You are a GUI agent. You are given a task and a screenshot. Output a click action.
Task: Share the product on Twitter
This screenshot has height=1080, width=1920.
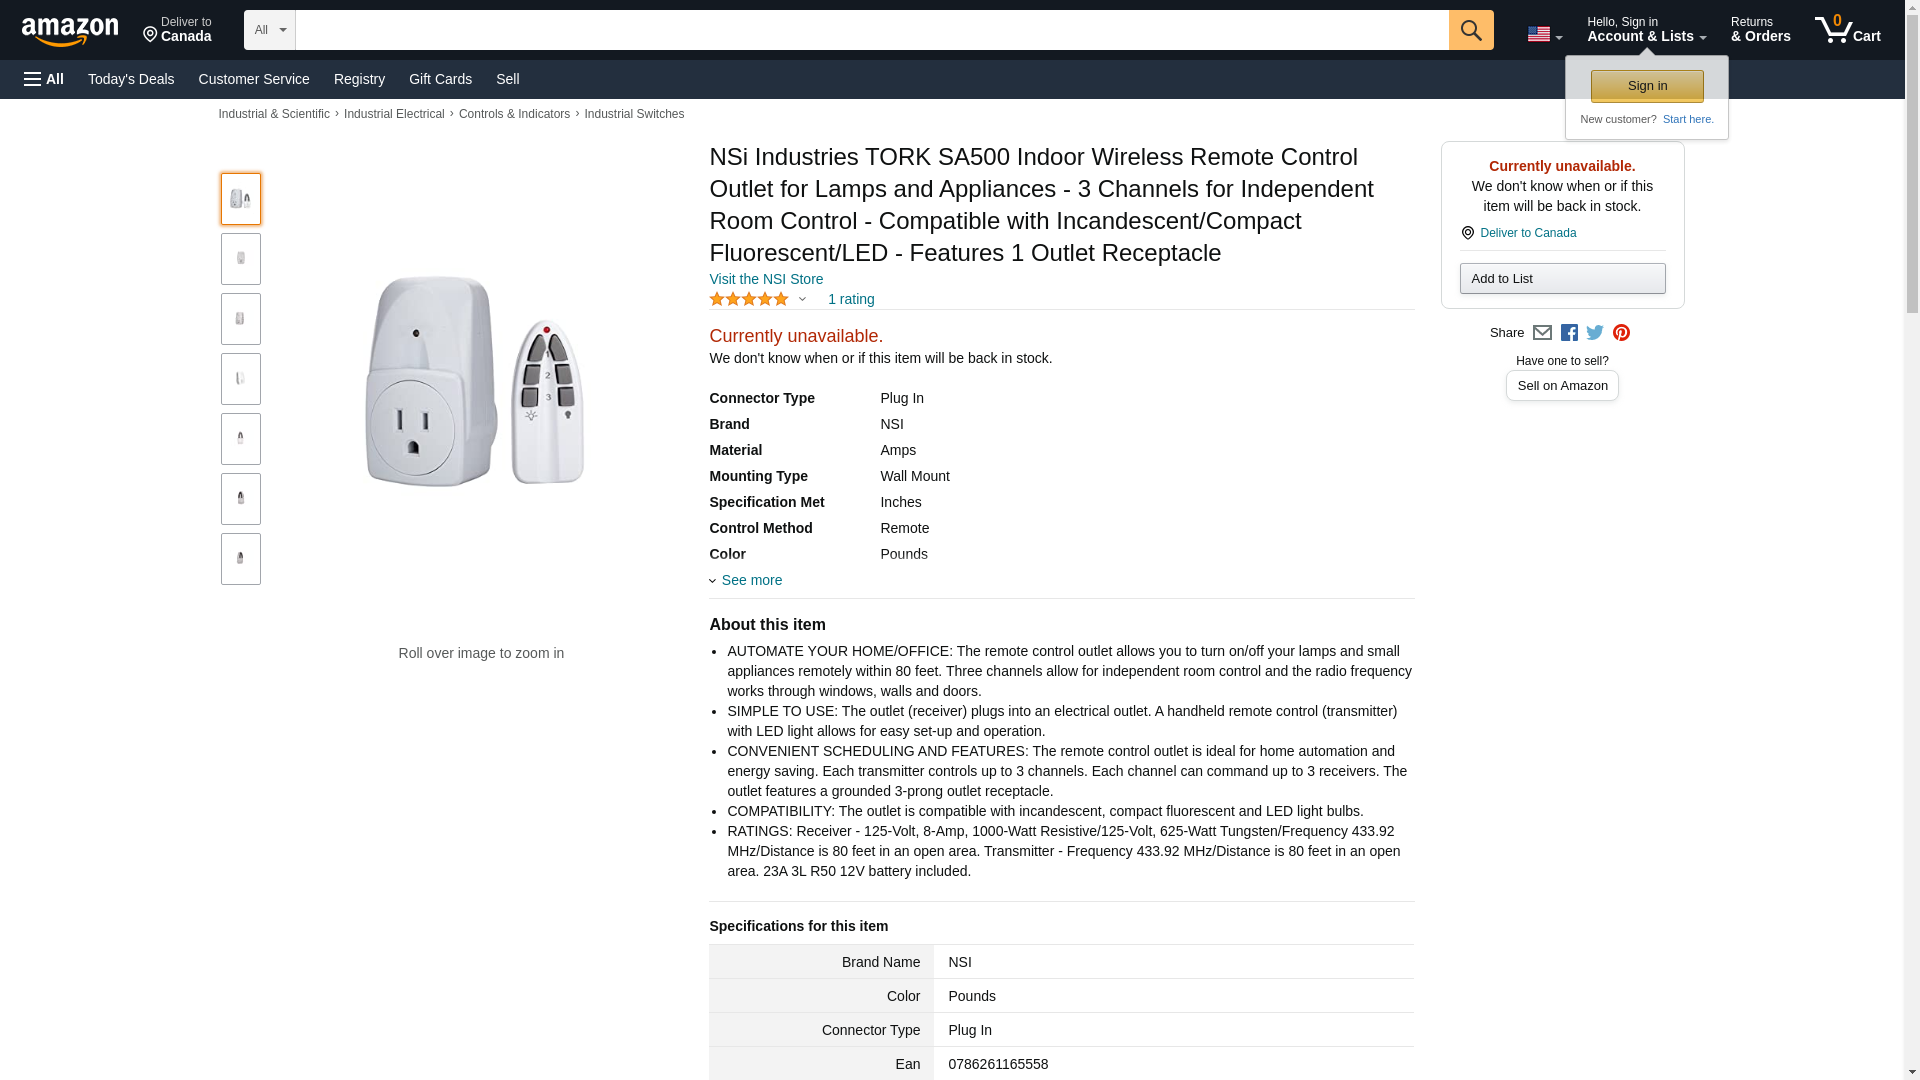coord(1595,333)
